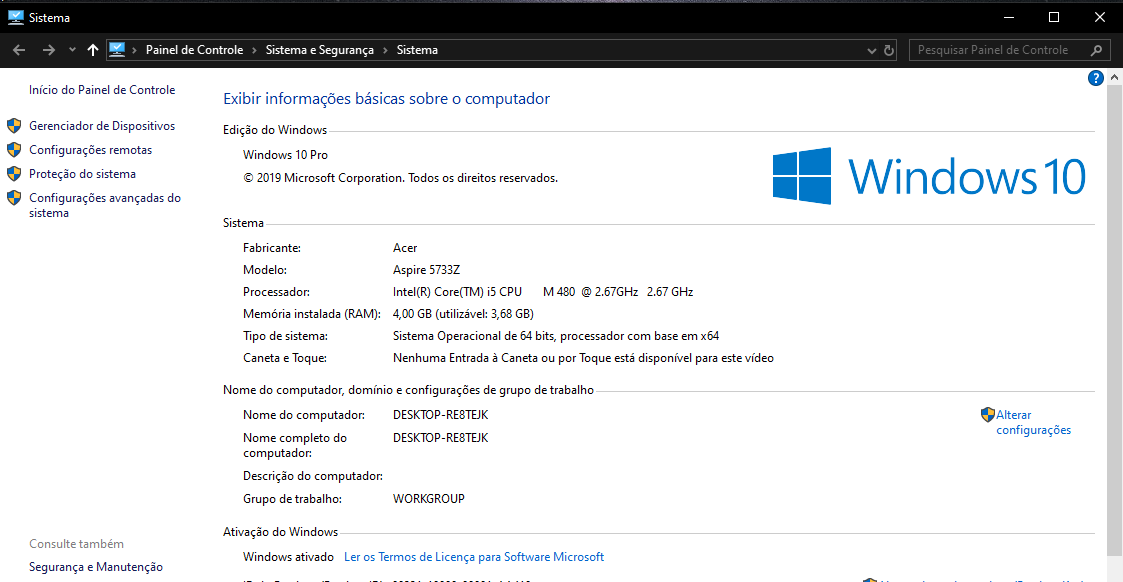This screenshot has height=582, width=1123.
Task: Select the 2019 Microsoft Corporation copyright text
Action: coord(400,178)
